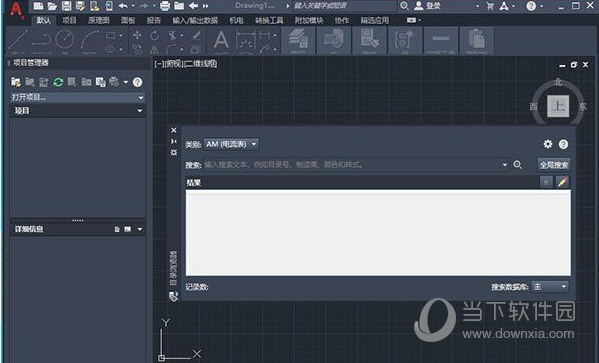Select the Rotate modify tool

154,36
